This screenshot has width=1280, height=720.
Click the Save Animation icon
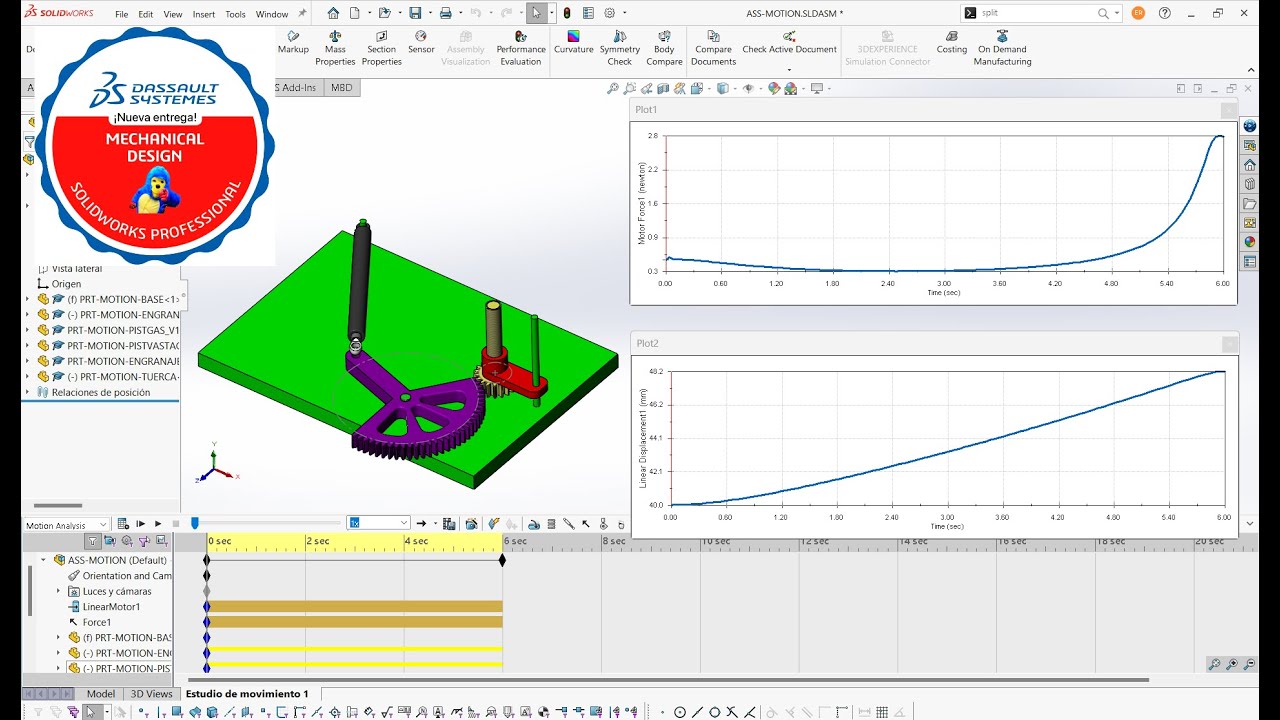point(449,524)
